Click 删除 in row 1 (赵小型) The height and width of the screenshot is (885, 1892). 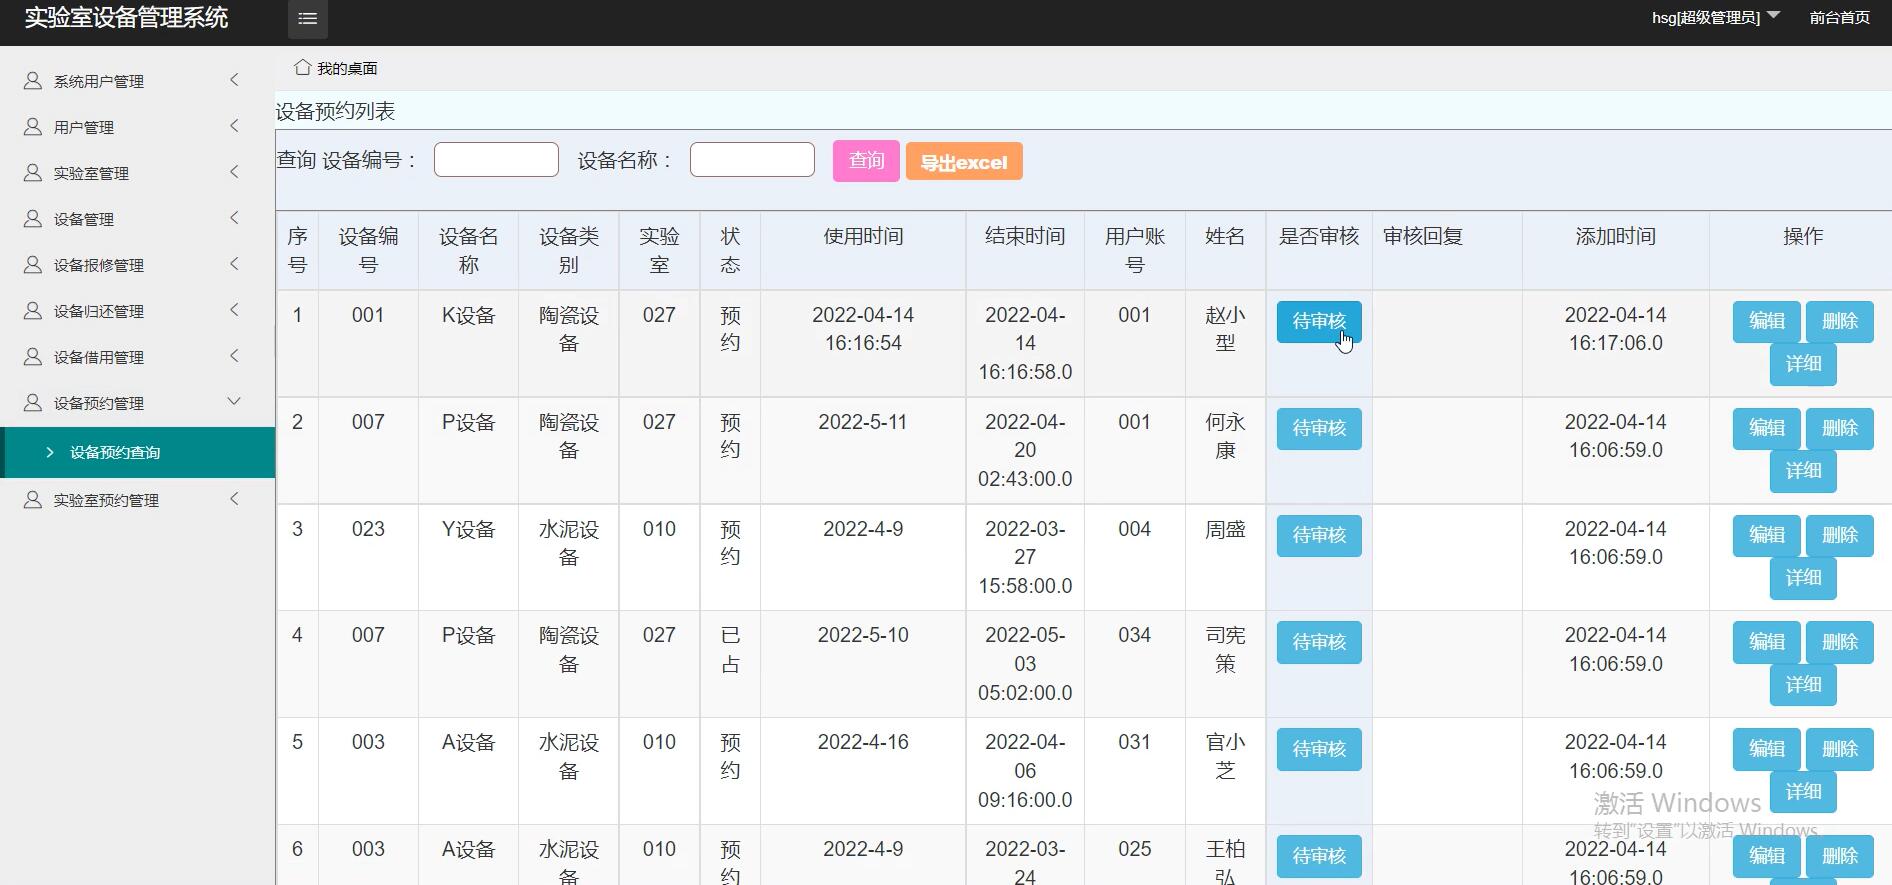tap(1840, 321)
